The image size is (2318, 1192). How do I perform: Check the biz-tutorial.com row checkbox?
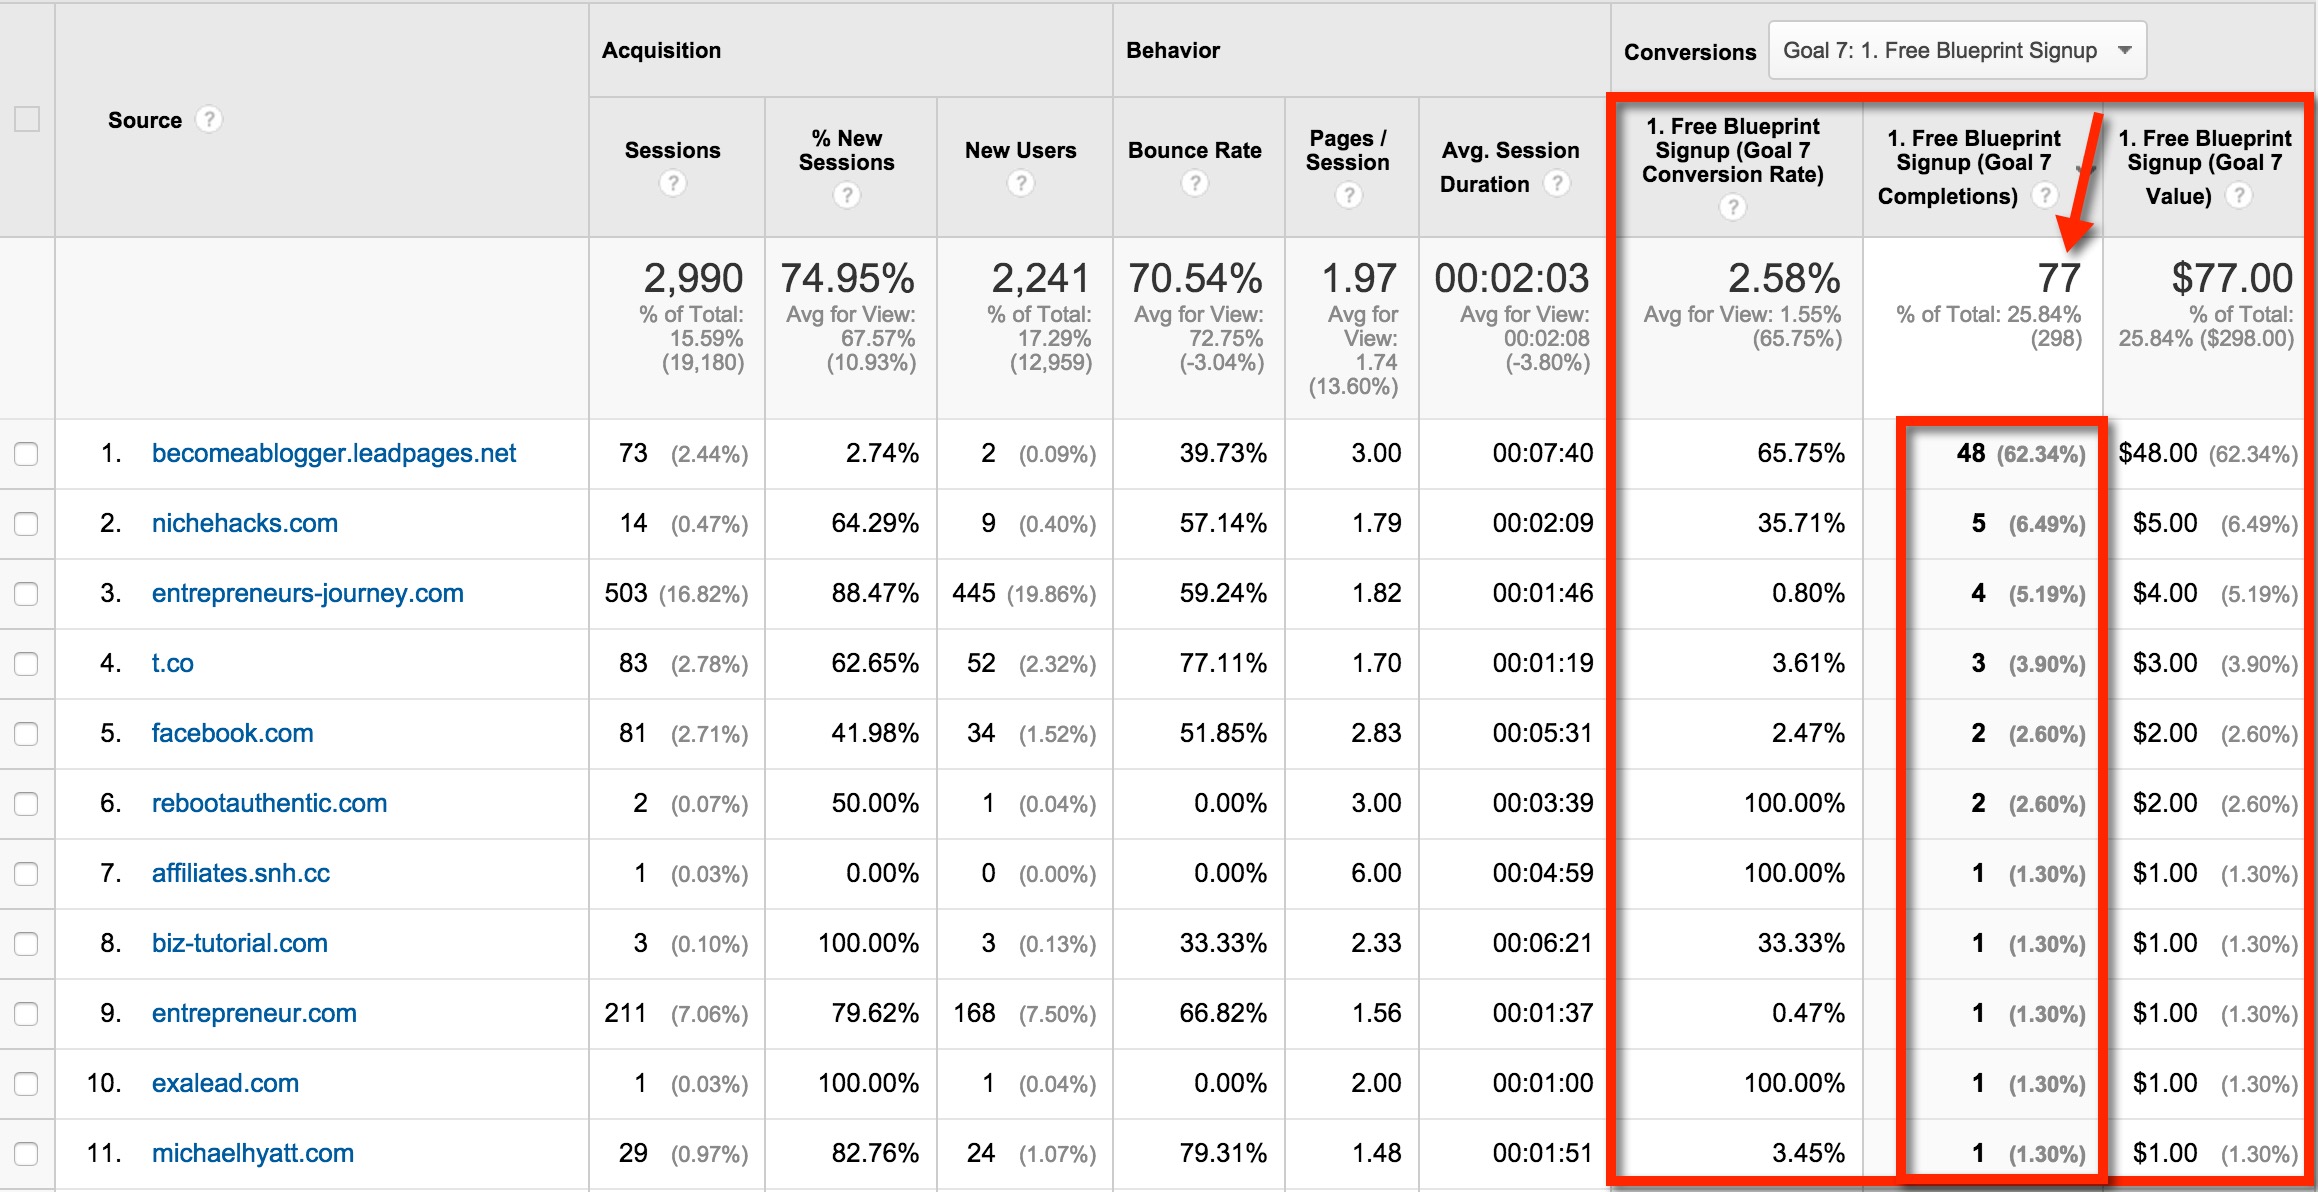(x=26, y=944)
